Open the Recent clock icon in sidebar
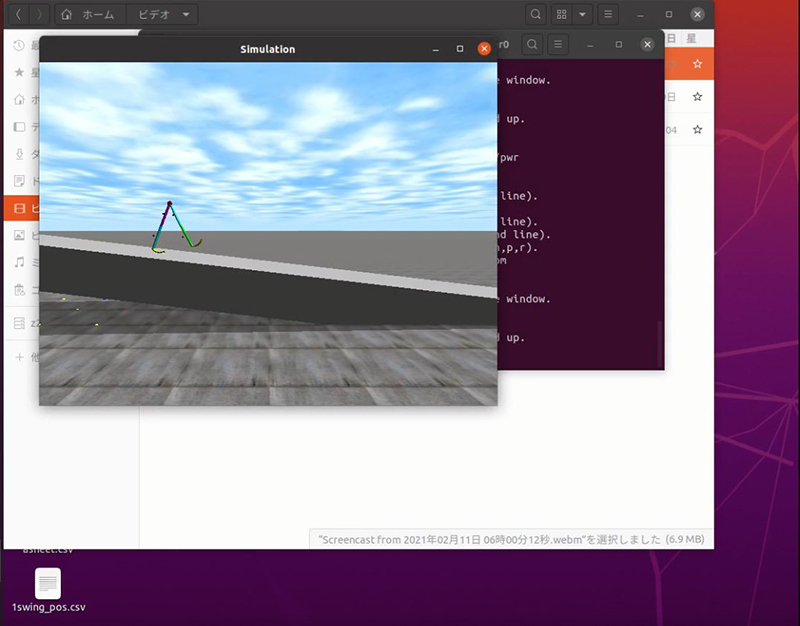Image resolution: width=800 pixels, height=626 pixels. (x=20, y=46)
